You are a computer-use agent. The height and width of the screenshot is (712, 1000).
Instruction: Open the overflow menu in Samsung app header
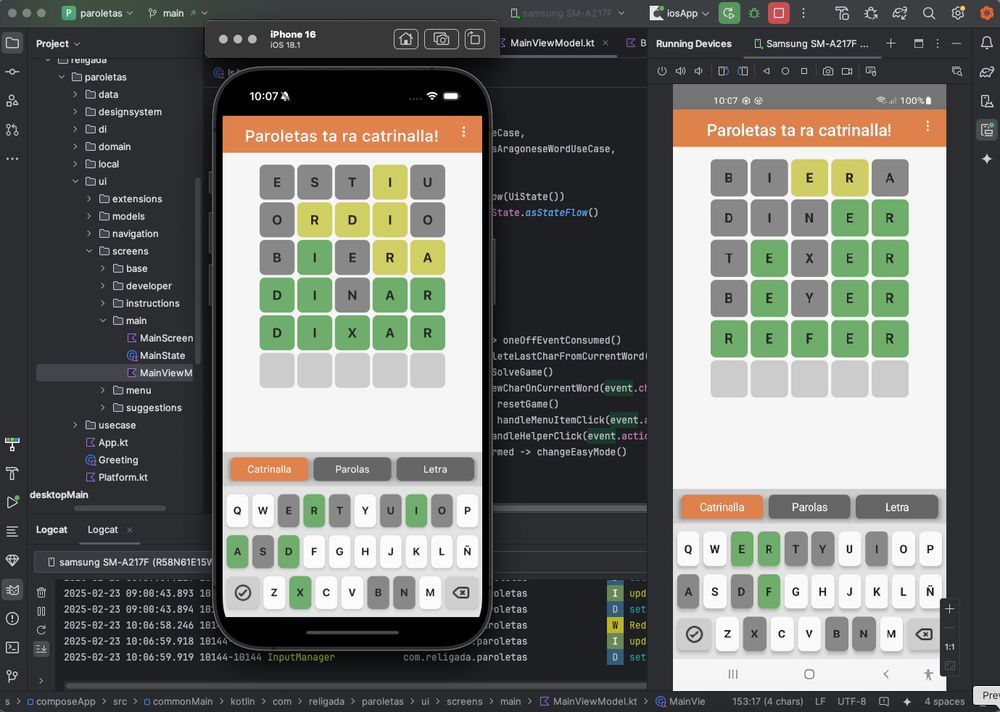(927, 126)
